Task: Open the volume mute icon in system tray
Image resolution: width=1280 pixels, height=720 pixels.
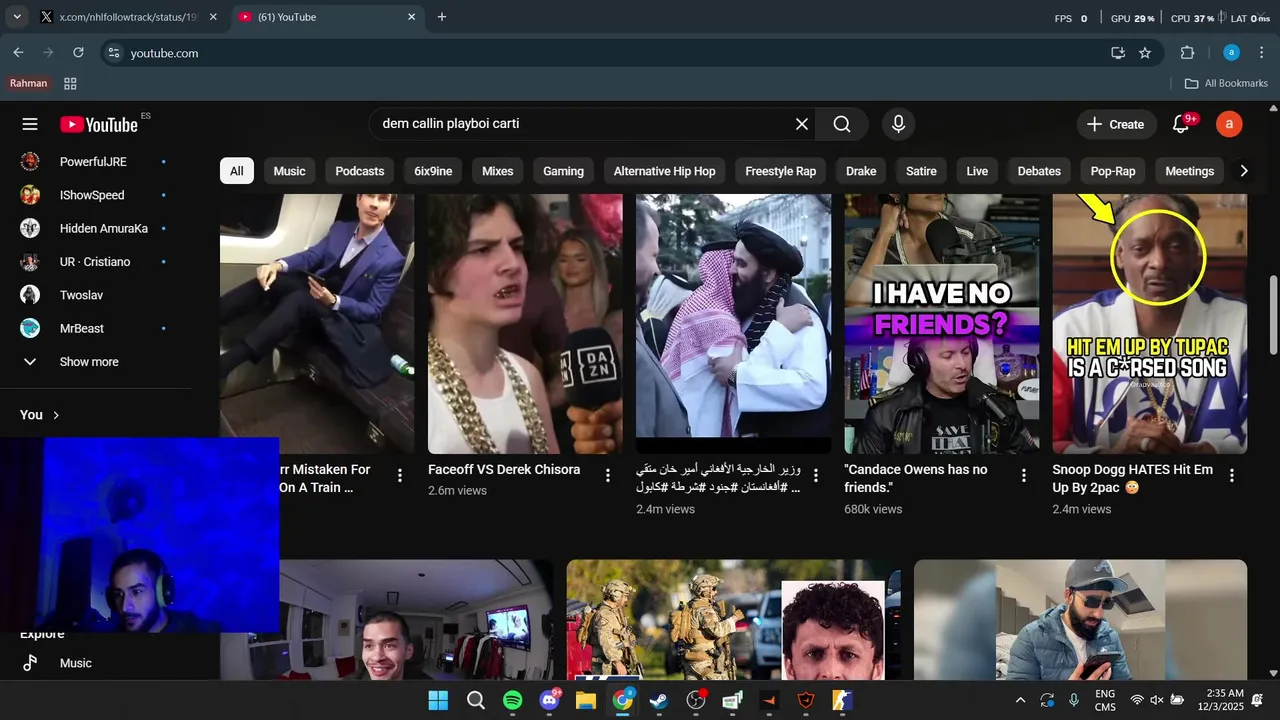Action: (x=1157, y=700)
